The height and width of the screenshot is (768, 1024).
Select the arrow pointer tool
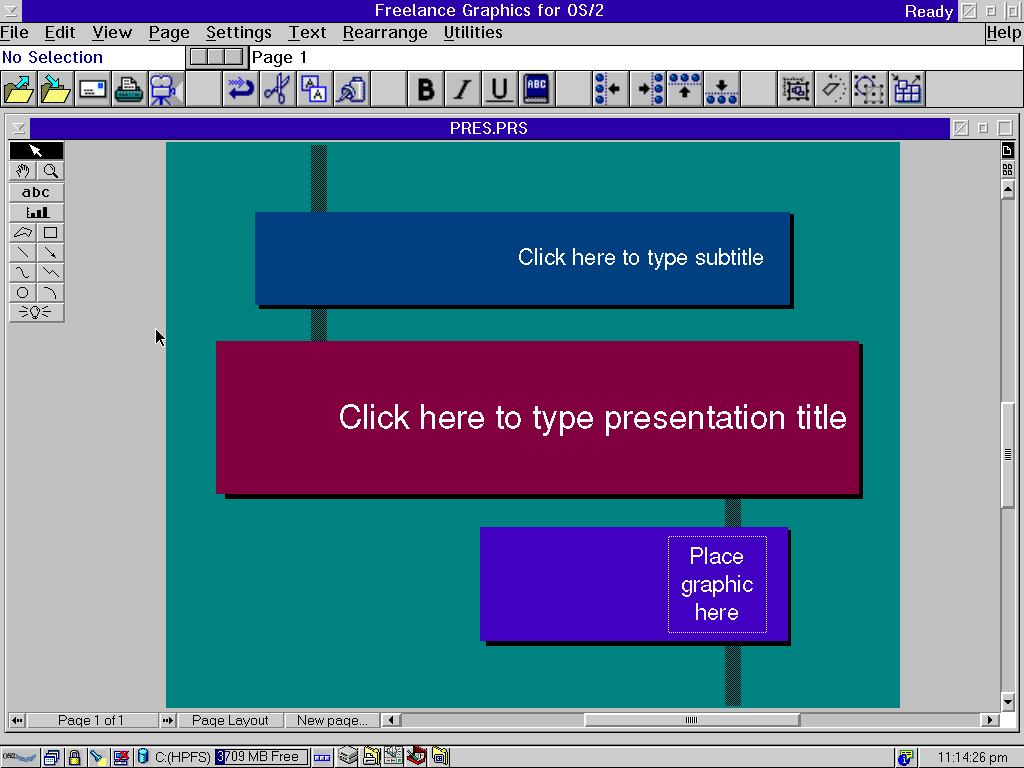pos(37,151)
